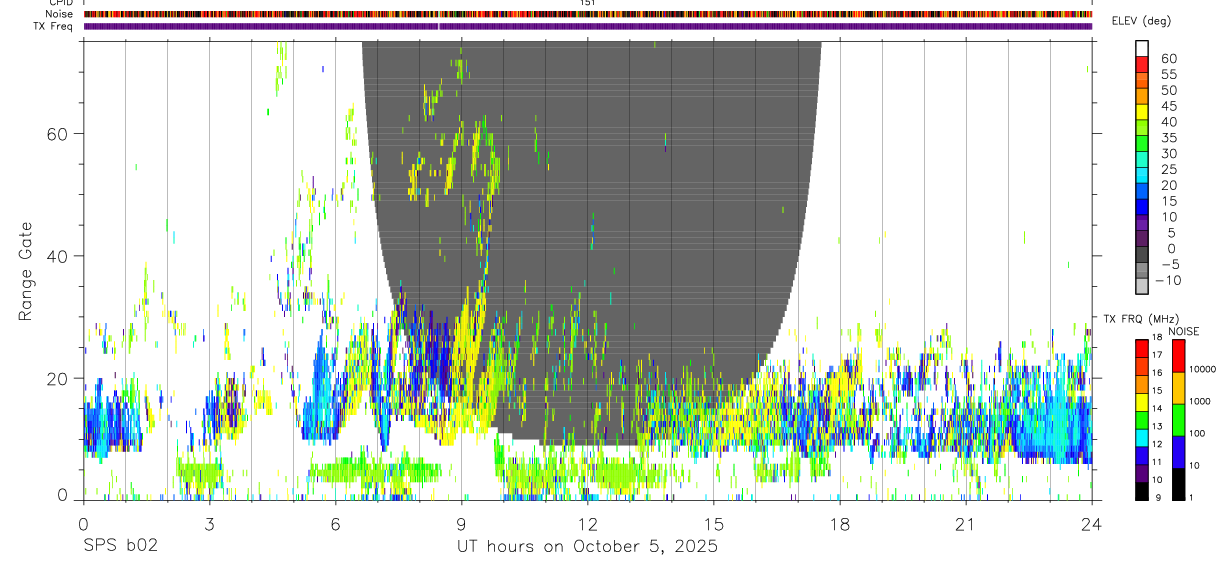Viewport: 1228px width, 567px height.
Task: Pick the white top segment of ELEV color bar
Action: (x=1141, y=48)
